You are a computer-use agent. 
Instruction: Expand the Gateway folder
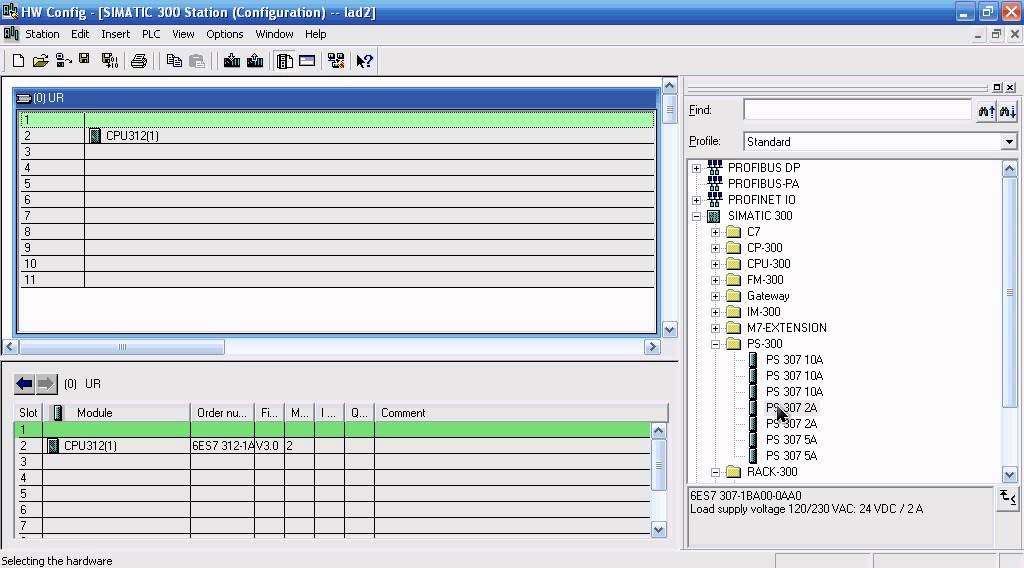click(x=715, y=296)
